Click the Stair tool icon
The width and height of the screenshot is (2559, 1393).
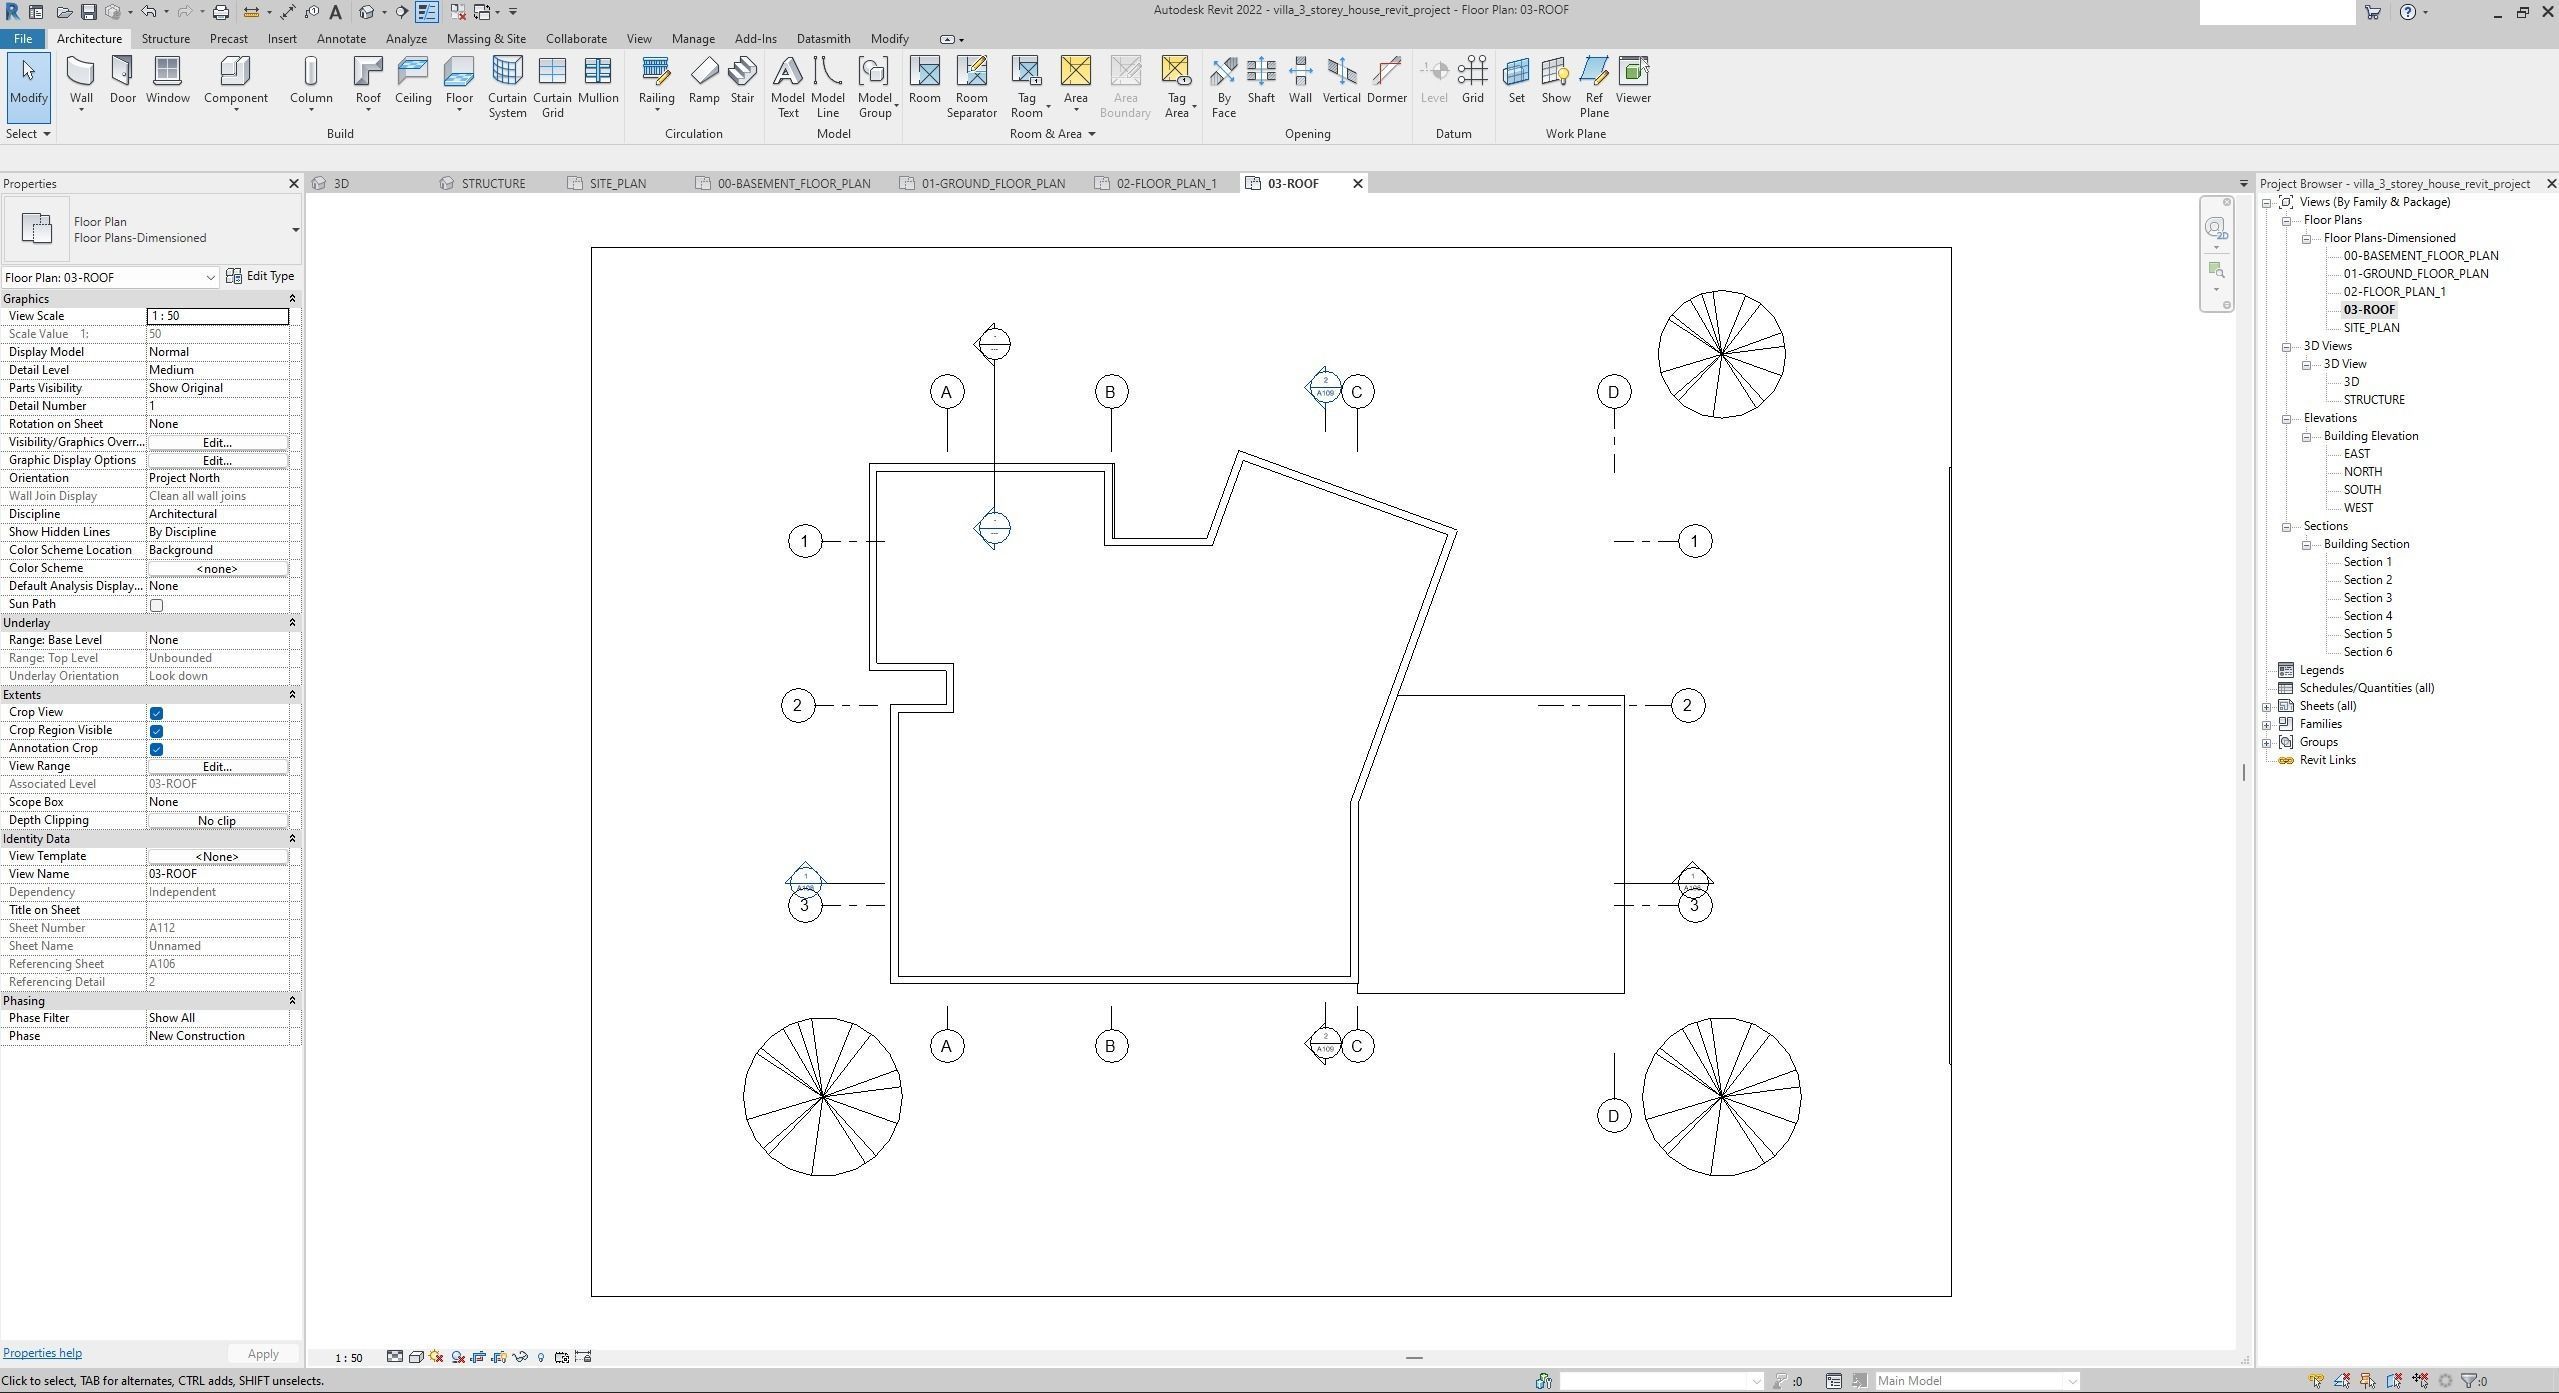(742, 72)
